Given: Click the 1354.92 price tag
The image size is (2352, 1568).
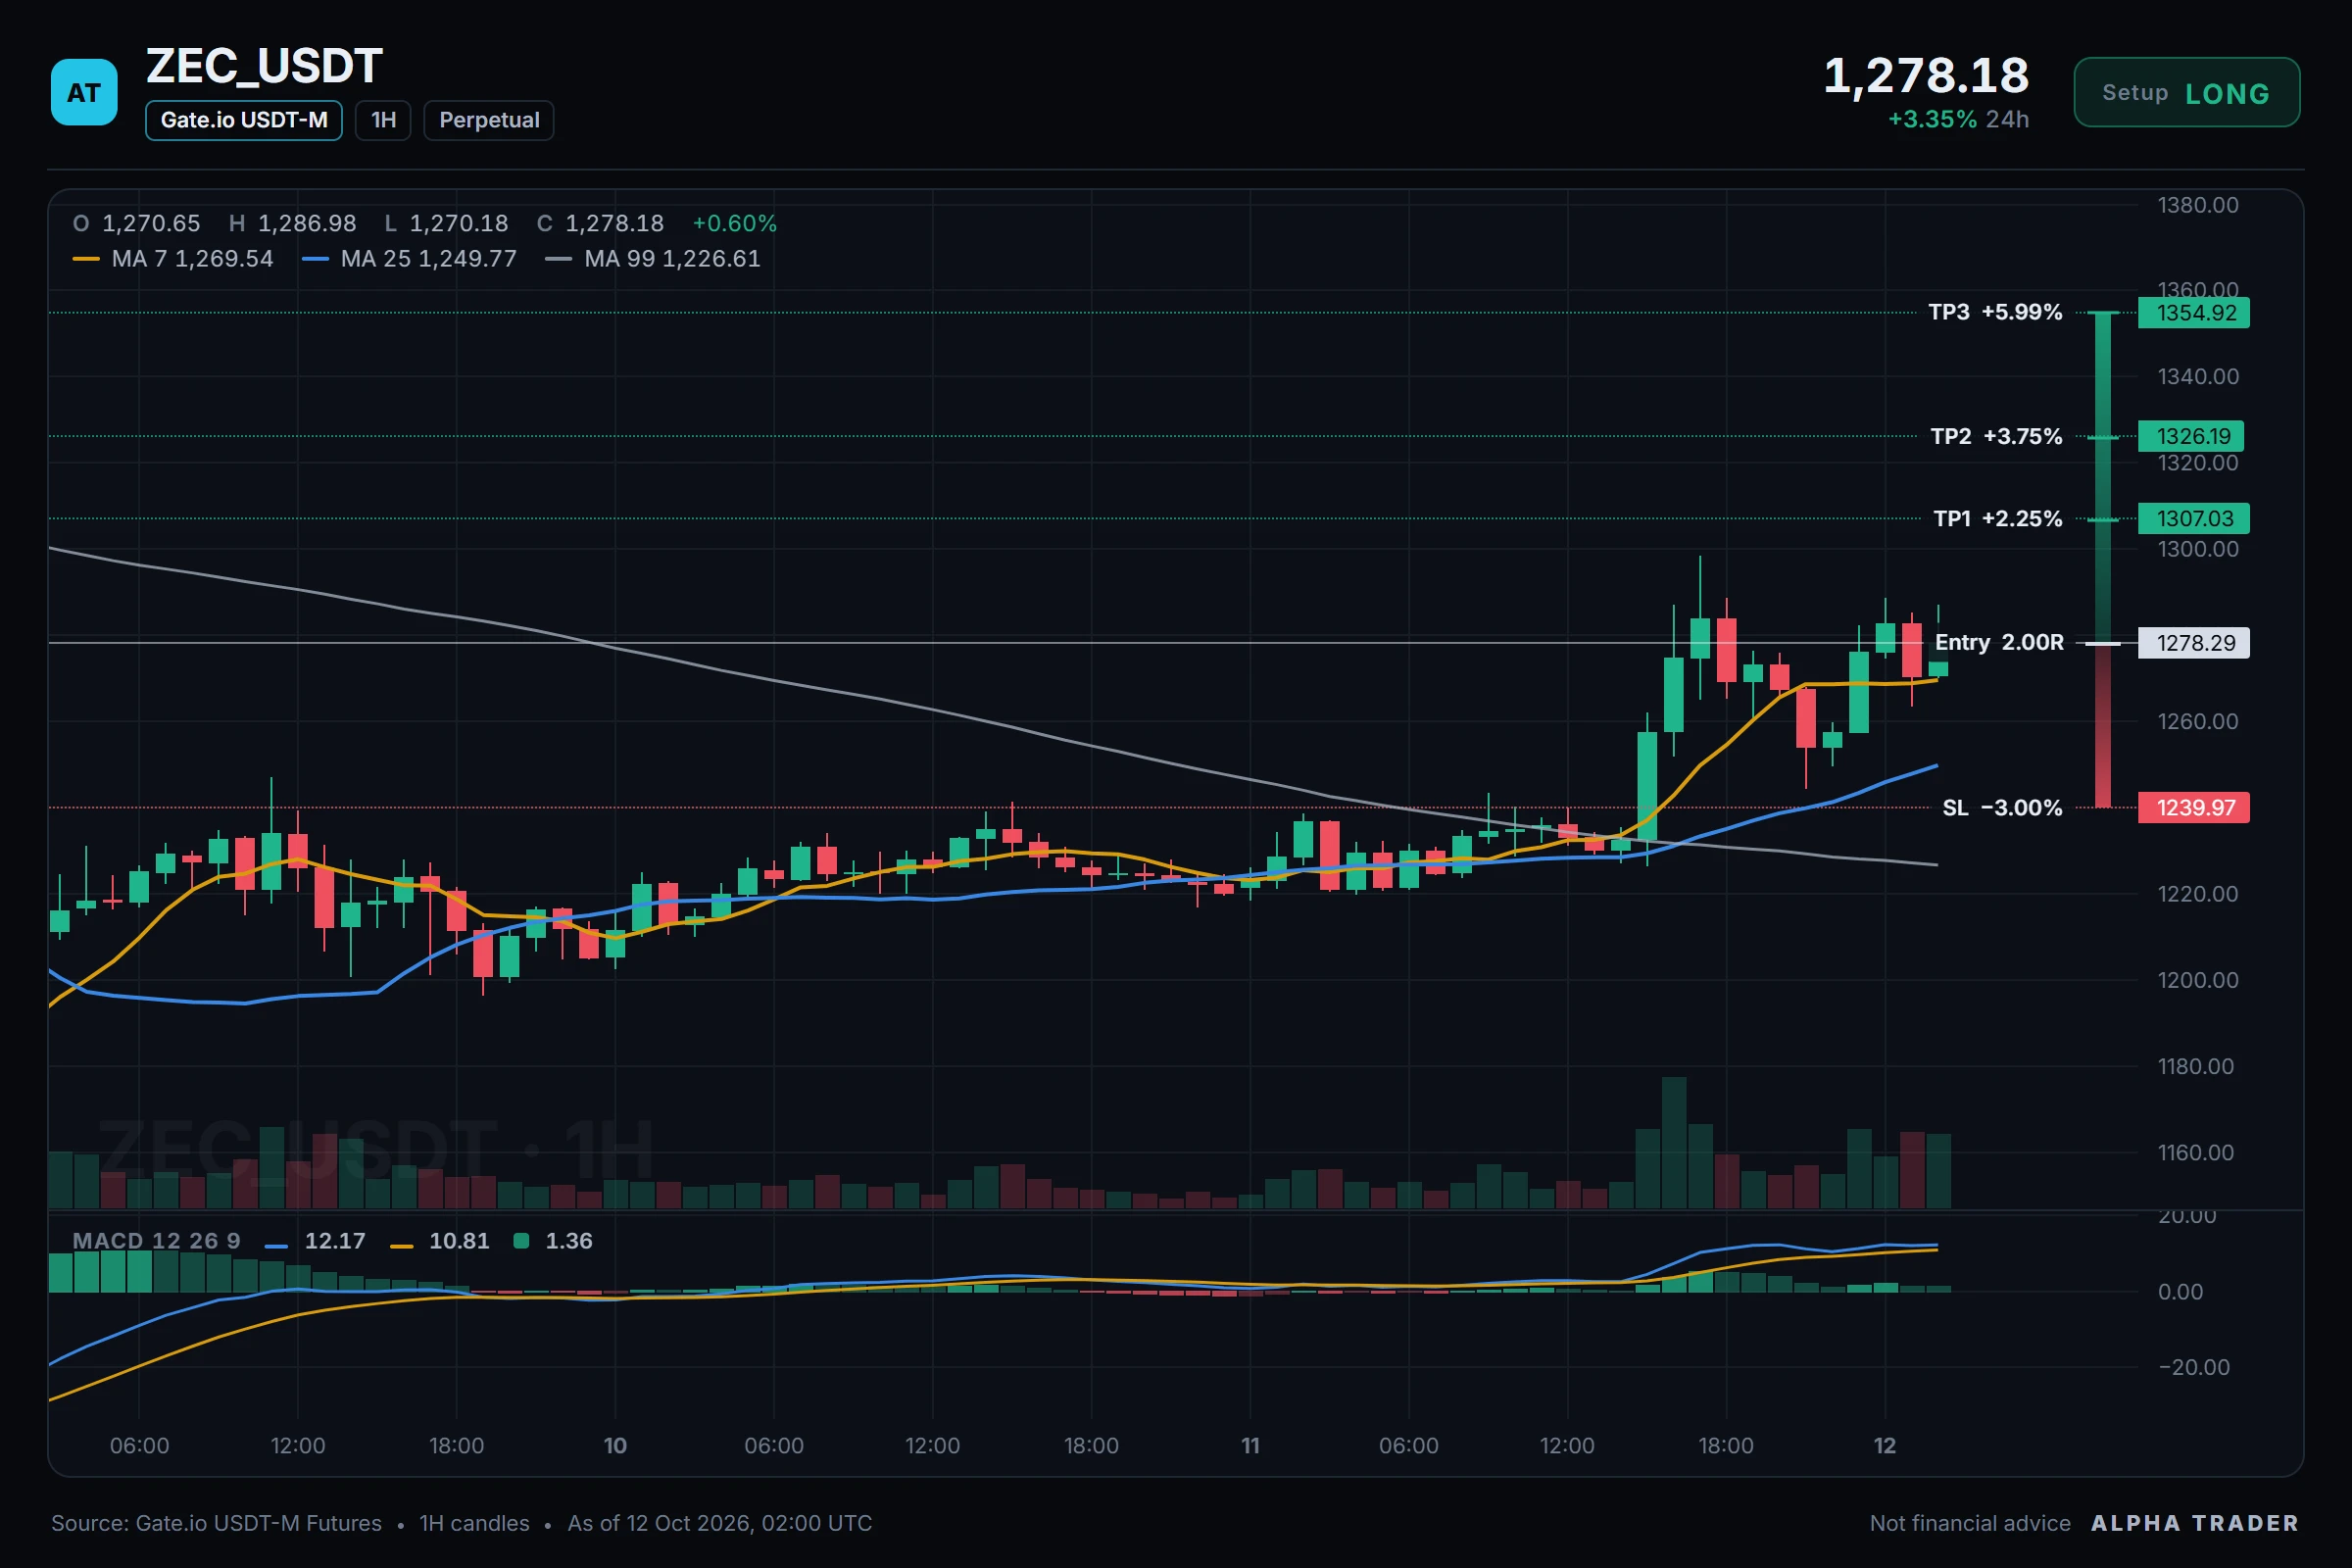Looking at the screenshot, I should (2194, 313).
